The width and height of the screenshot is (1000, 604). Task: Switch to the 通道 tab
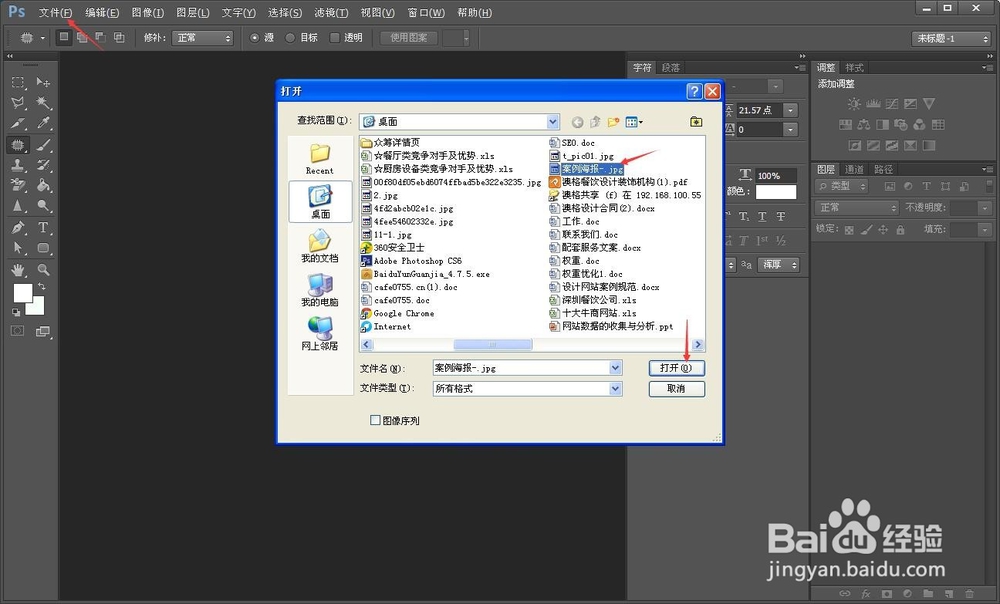coord(854,167)
